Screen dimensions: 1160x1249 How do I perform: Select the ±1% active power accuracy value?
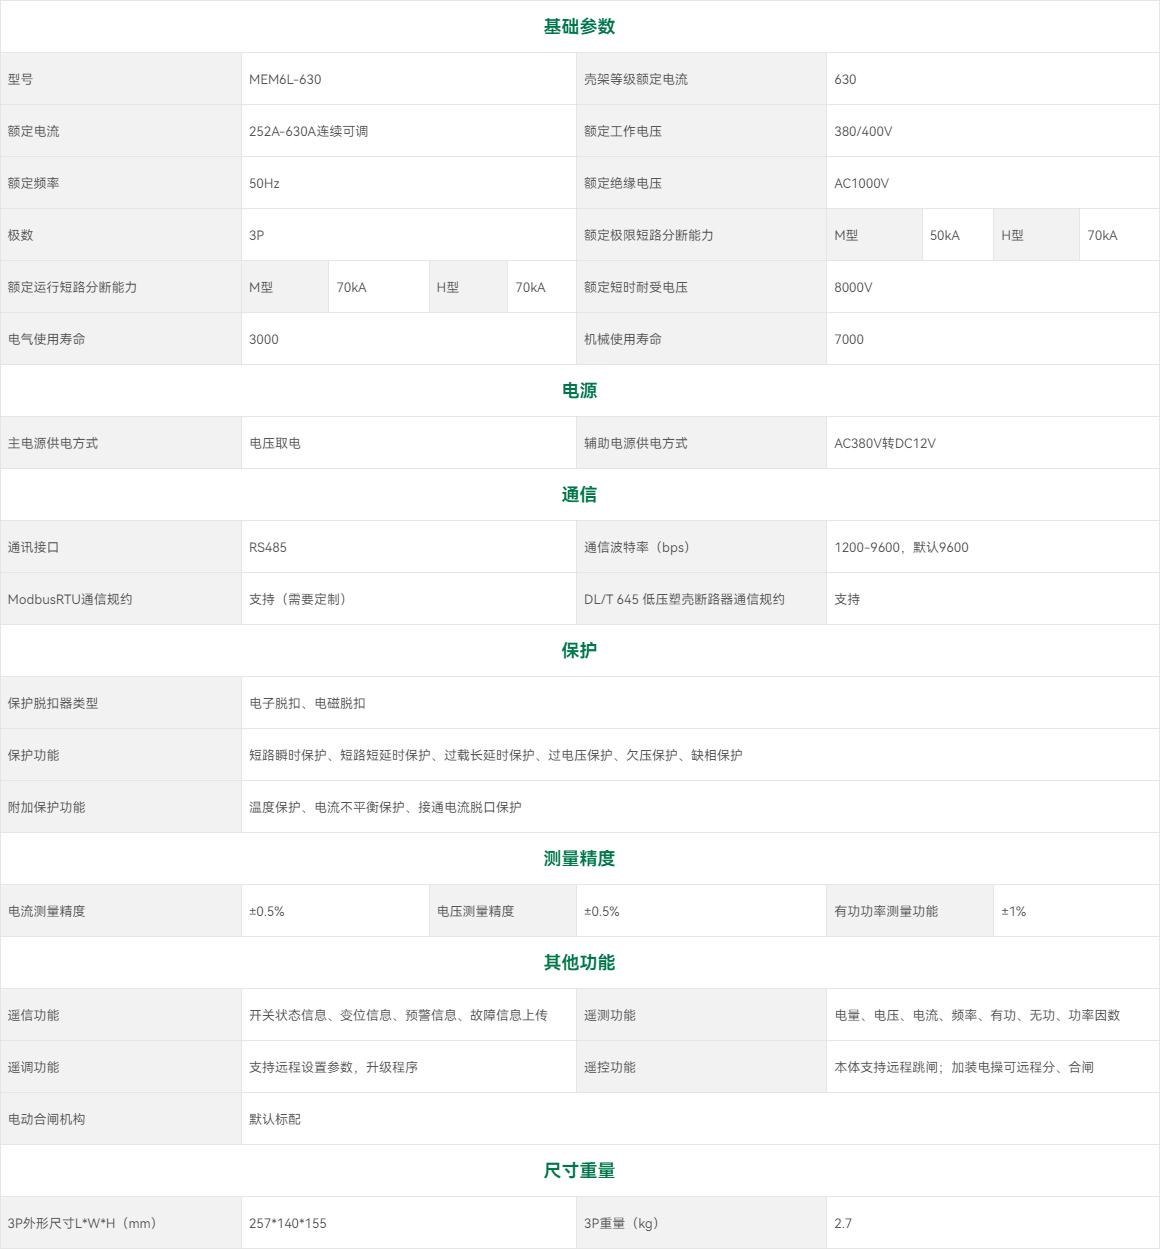click(1014, 912)
